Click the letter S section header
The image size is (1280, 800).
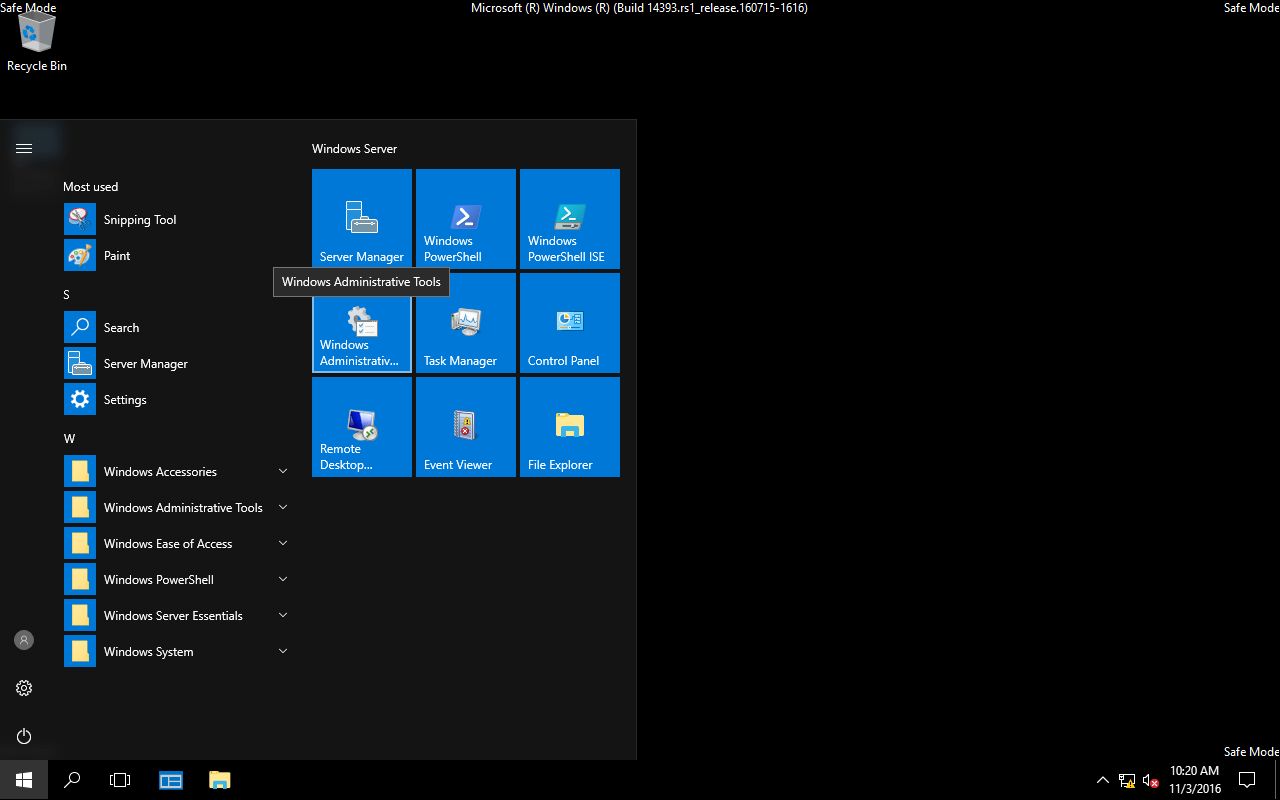coord(66,295)
